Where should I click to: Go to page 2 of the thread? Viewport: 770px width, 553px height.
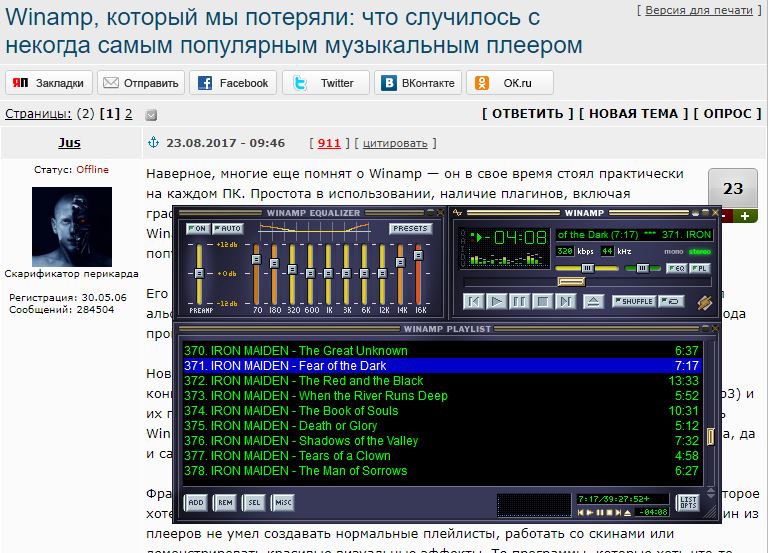tap(128, 113)
